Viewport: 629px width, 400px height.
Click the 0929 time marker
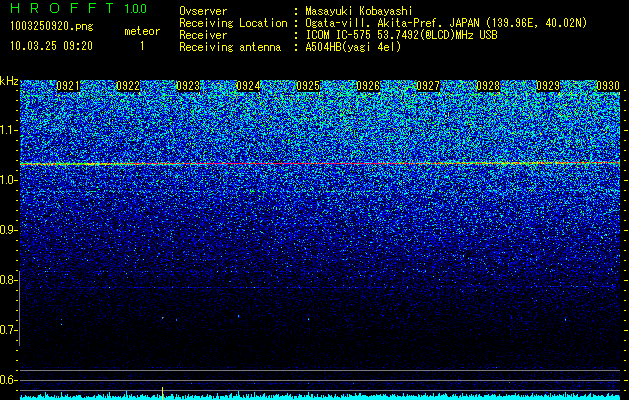coord(548,86)
